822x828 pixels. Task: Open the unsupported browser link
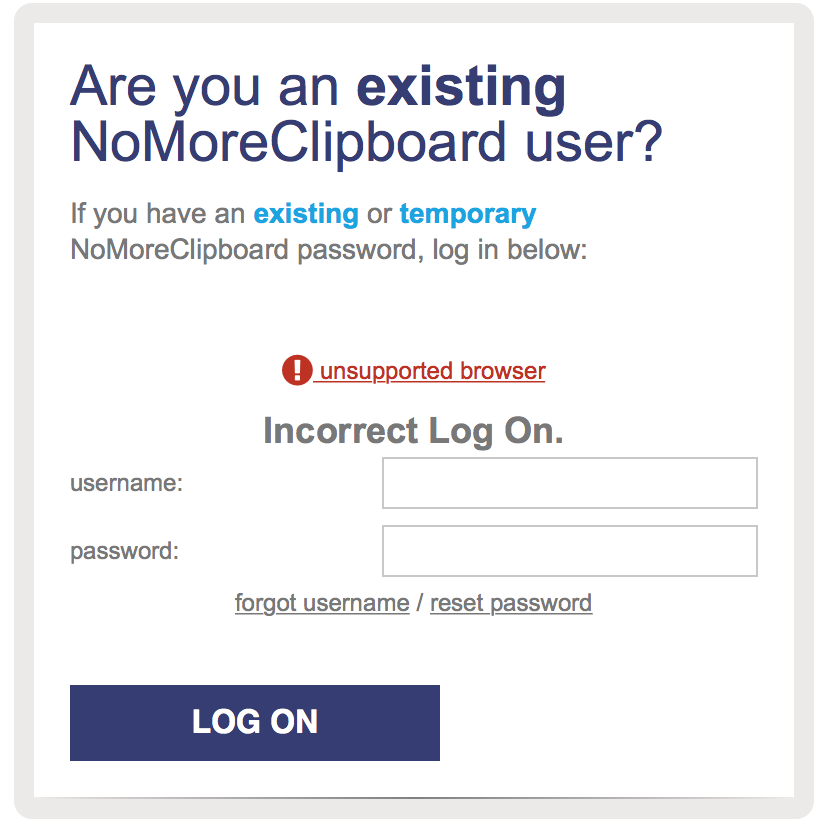[432, 371]
